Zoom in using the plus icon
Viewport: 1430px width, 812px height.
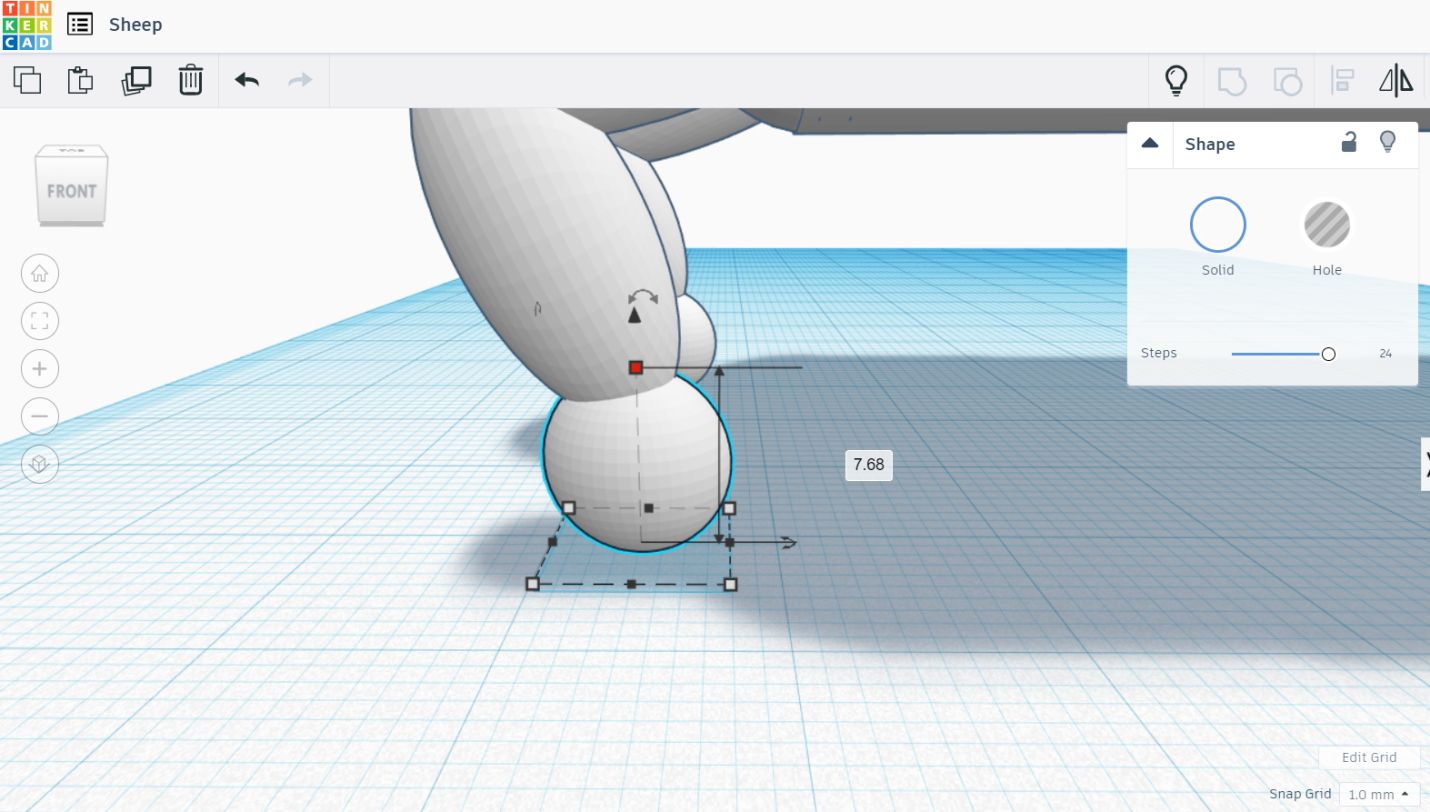(39, 368)
